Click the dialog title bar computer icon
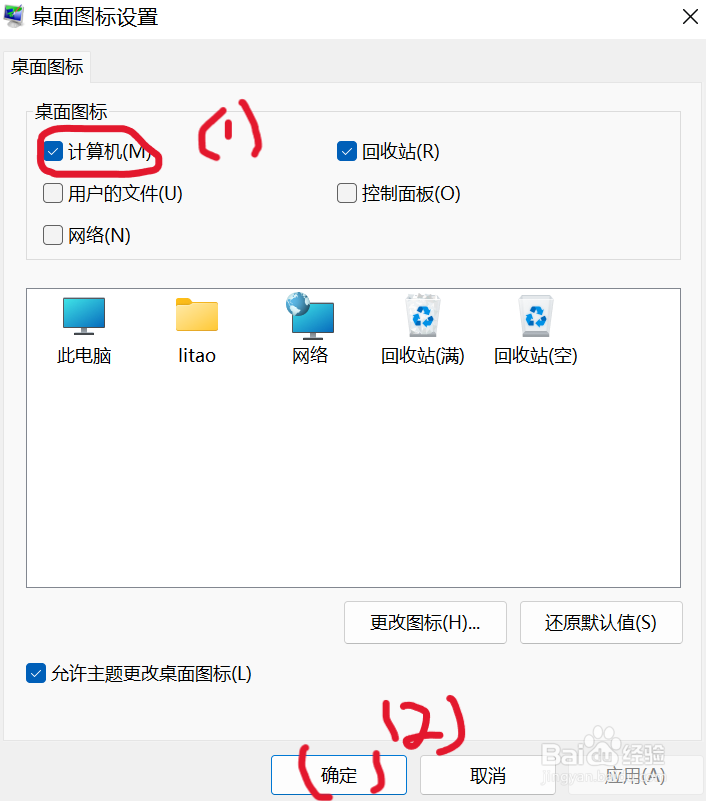Image resolution: width=706 pixels, height=801 pixels. 14,16
